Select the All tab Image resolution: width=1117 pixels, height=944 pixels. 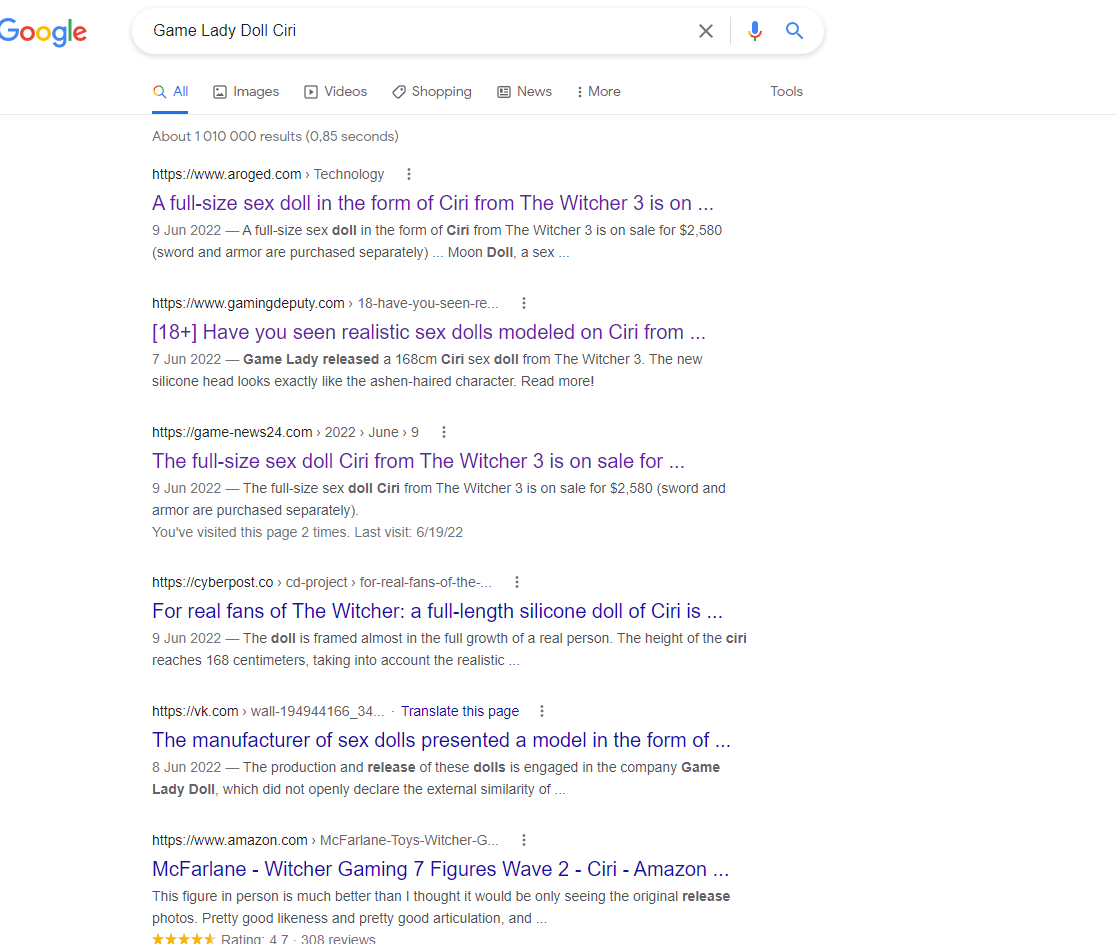pos(170,92)
